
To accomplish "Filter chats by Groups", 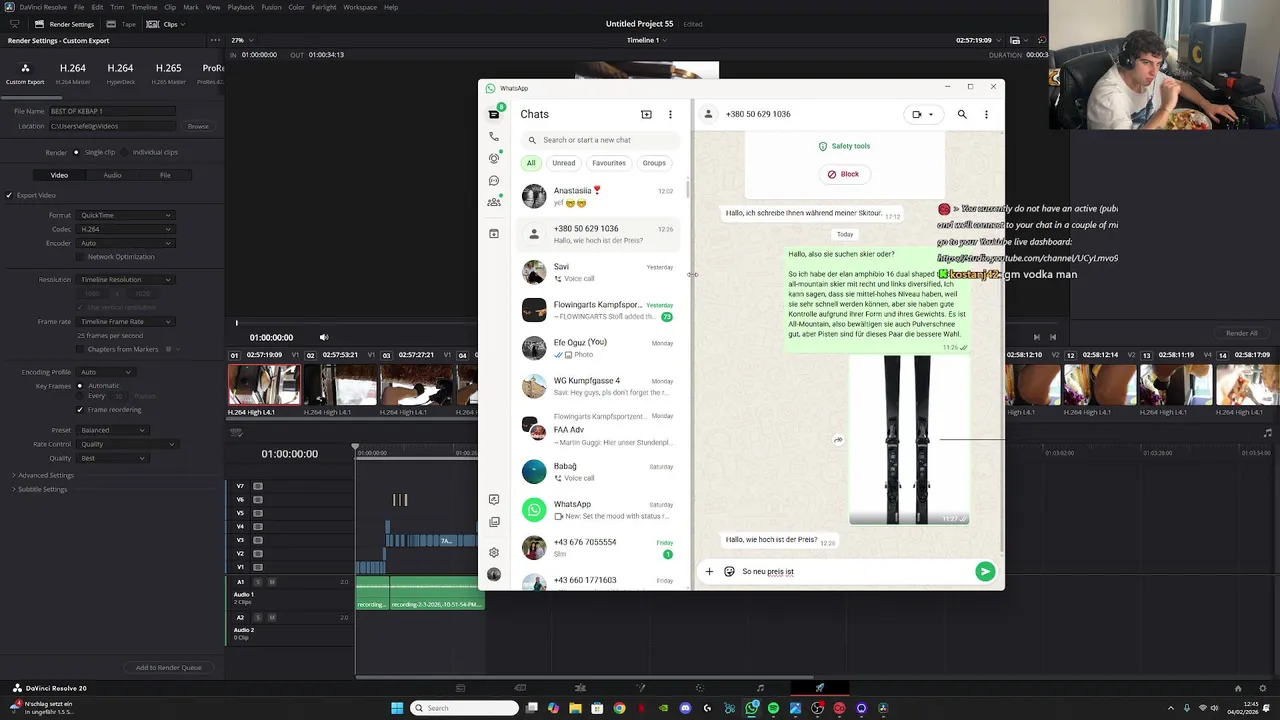I will point(654,163).
